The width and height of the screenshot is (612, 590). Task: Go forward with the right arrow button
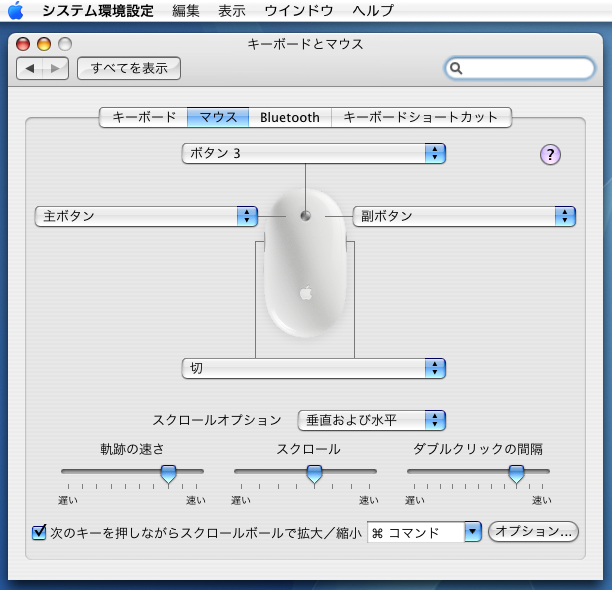point(55,68)
